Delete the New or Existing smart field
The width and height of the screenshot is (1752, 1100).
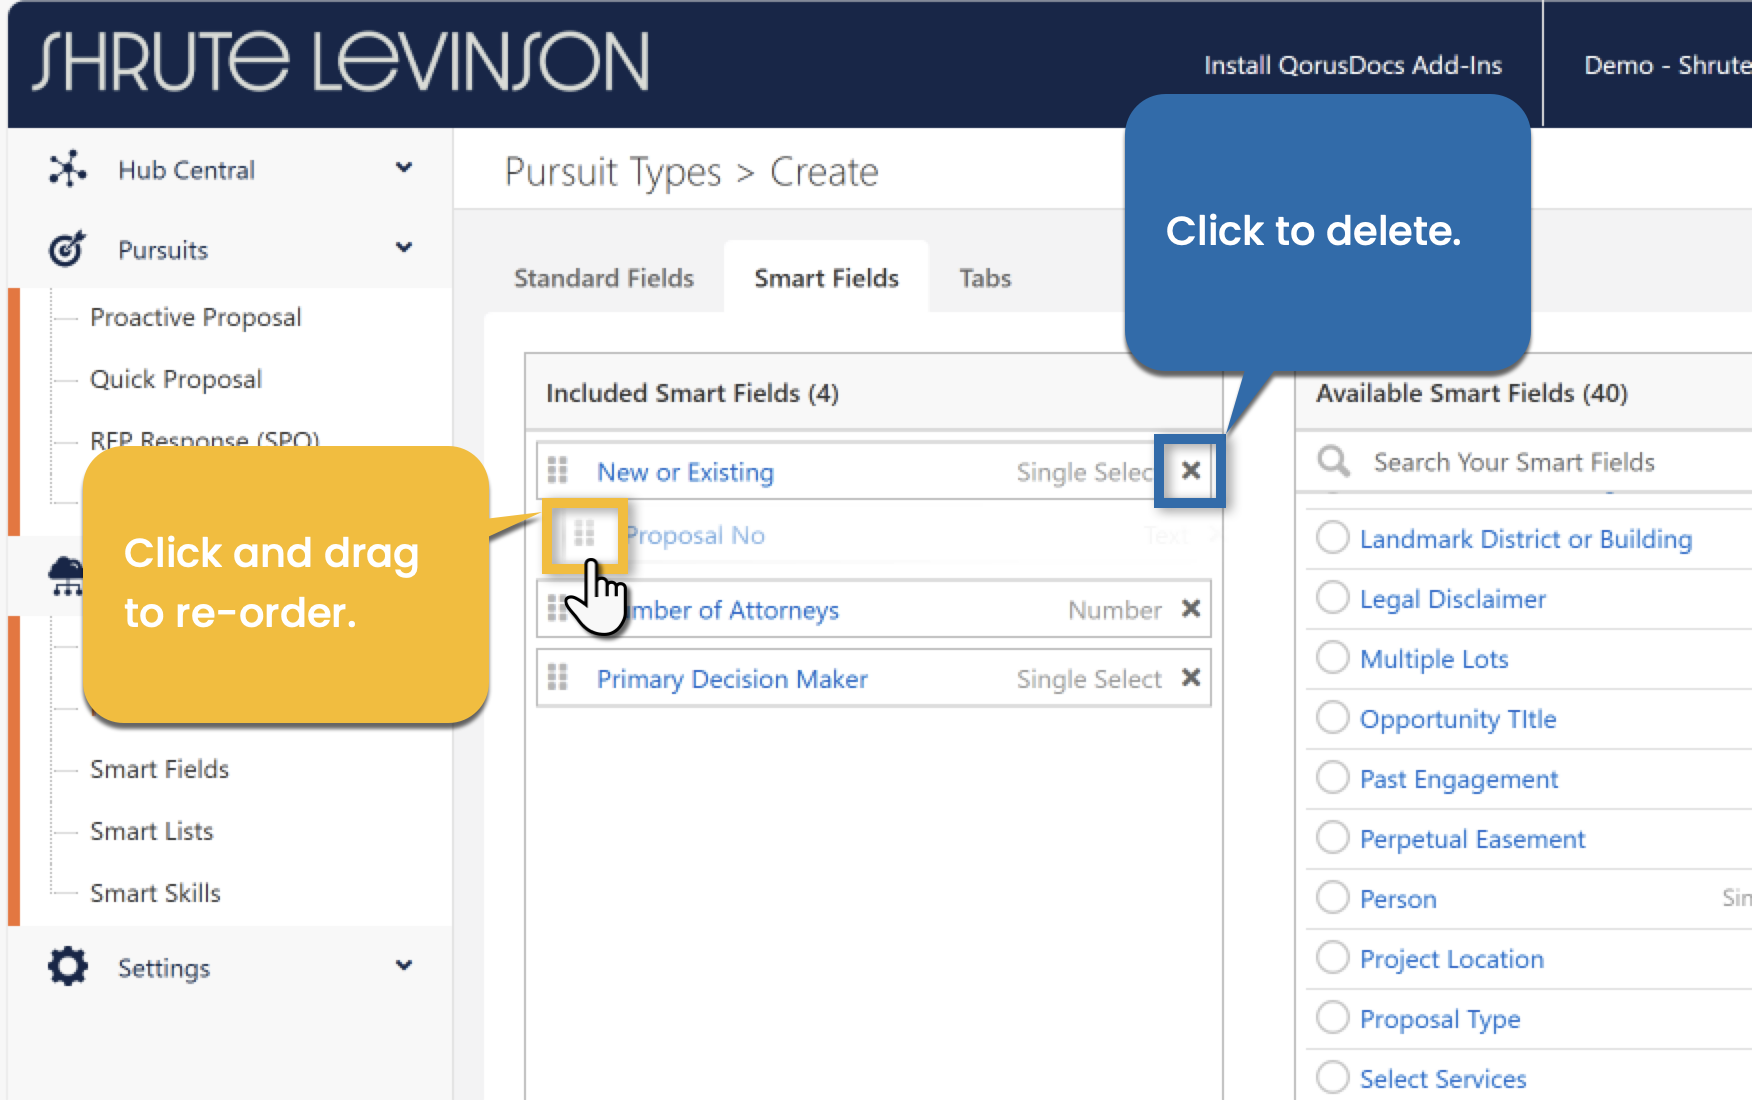[x=1190, y=471]
